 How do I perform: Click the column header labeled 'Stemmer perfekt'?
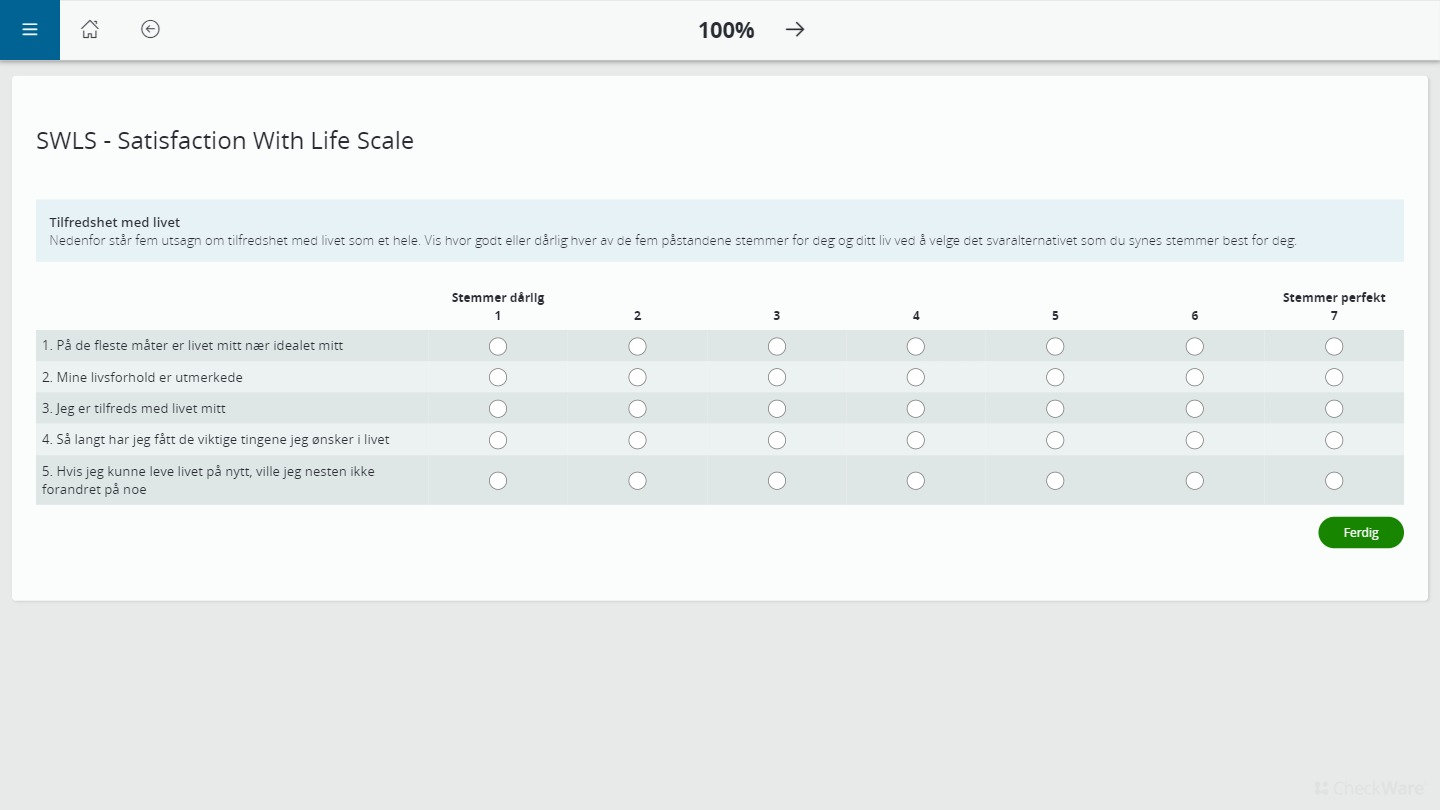pos(1334,297)
